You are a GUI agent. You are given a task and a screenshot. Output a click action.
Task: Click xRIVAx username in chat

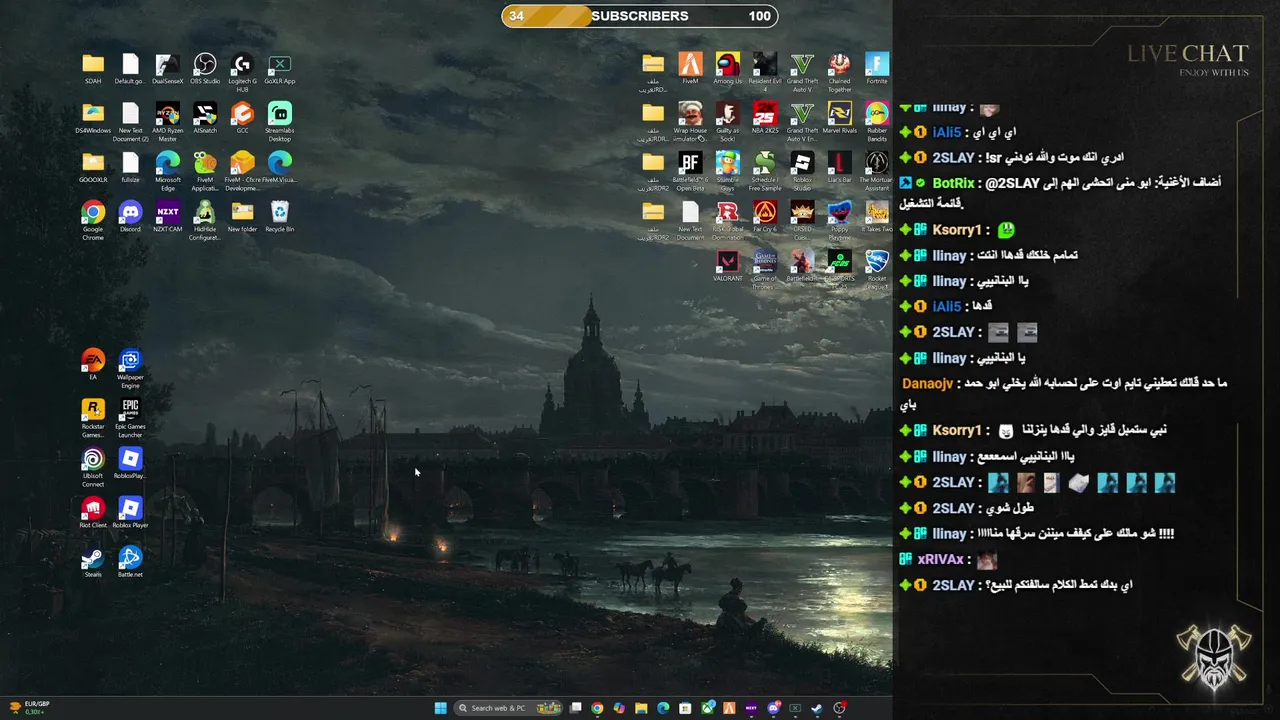coord(940,560)
